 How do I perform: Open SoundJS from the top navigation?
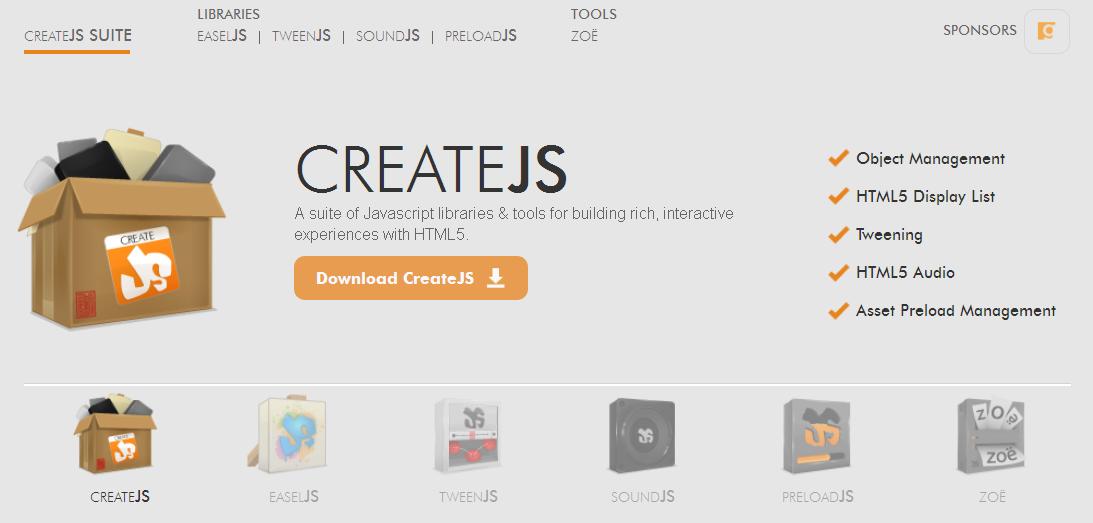388,36
